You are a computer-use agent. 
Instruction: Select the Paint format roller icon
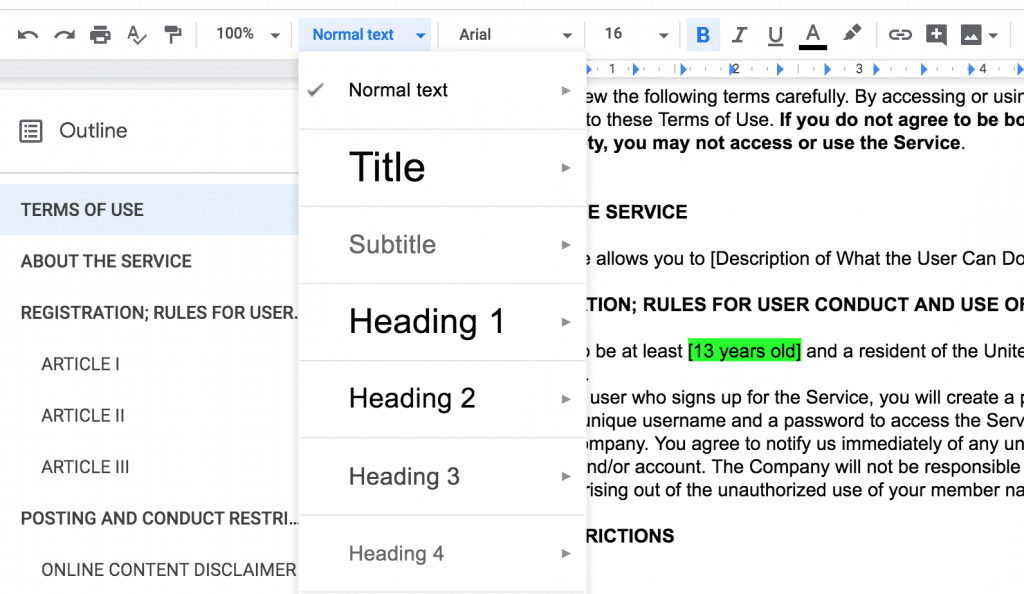[173, 35]
